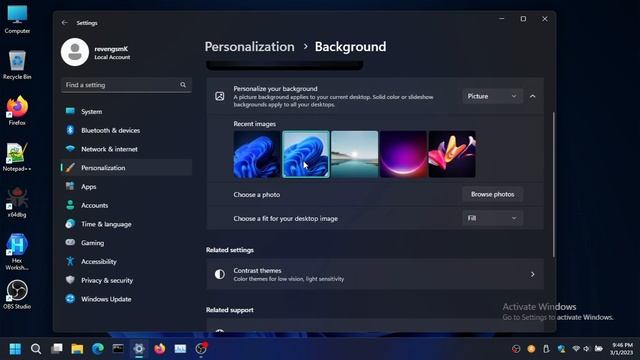Screen dimensions: 640x360
Task: Click the battery icon in system tray
Action: (599, 349)
